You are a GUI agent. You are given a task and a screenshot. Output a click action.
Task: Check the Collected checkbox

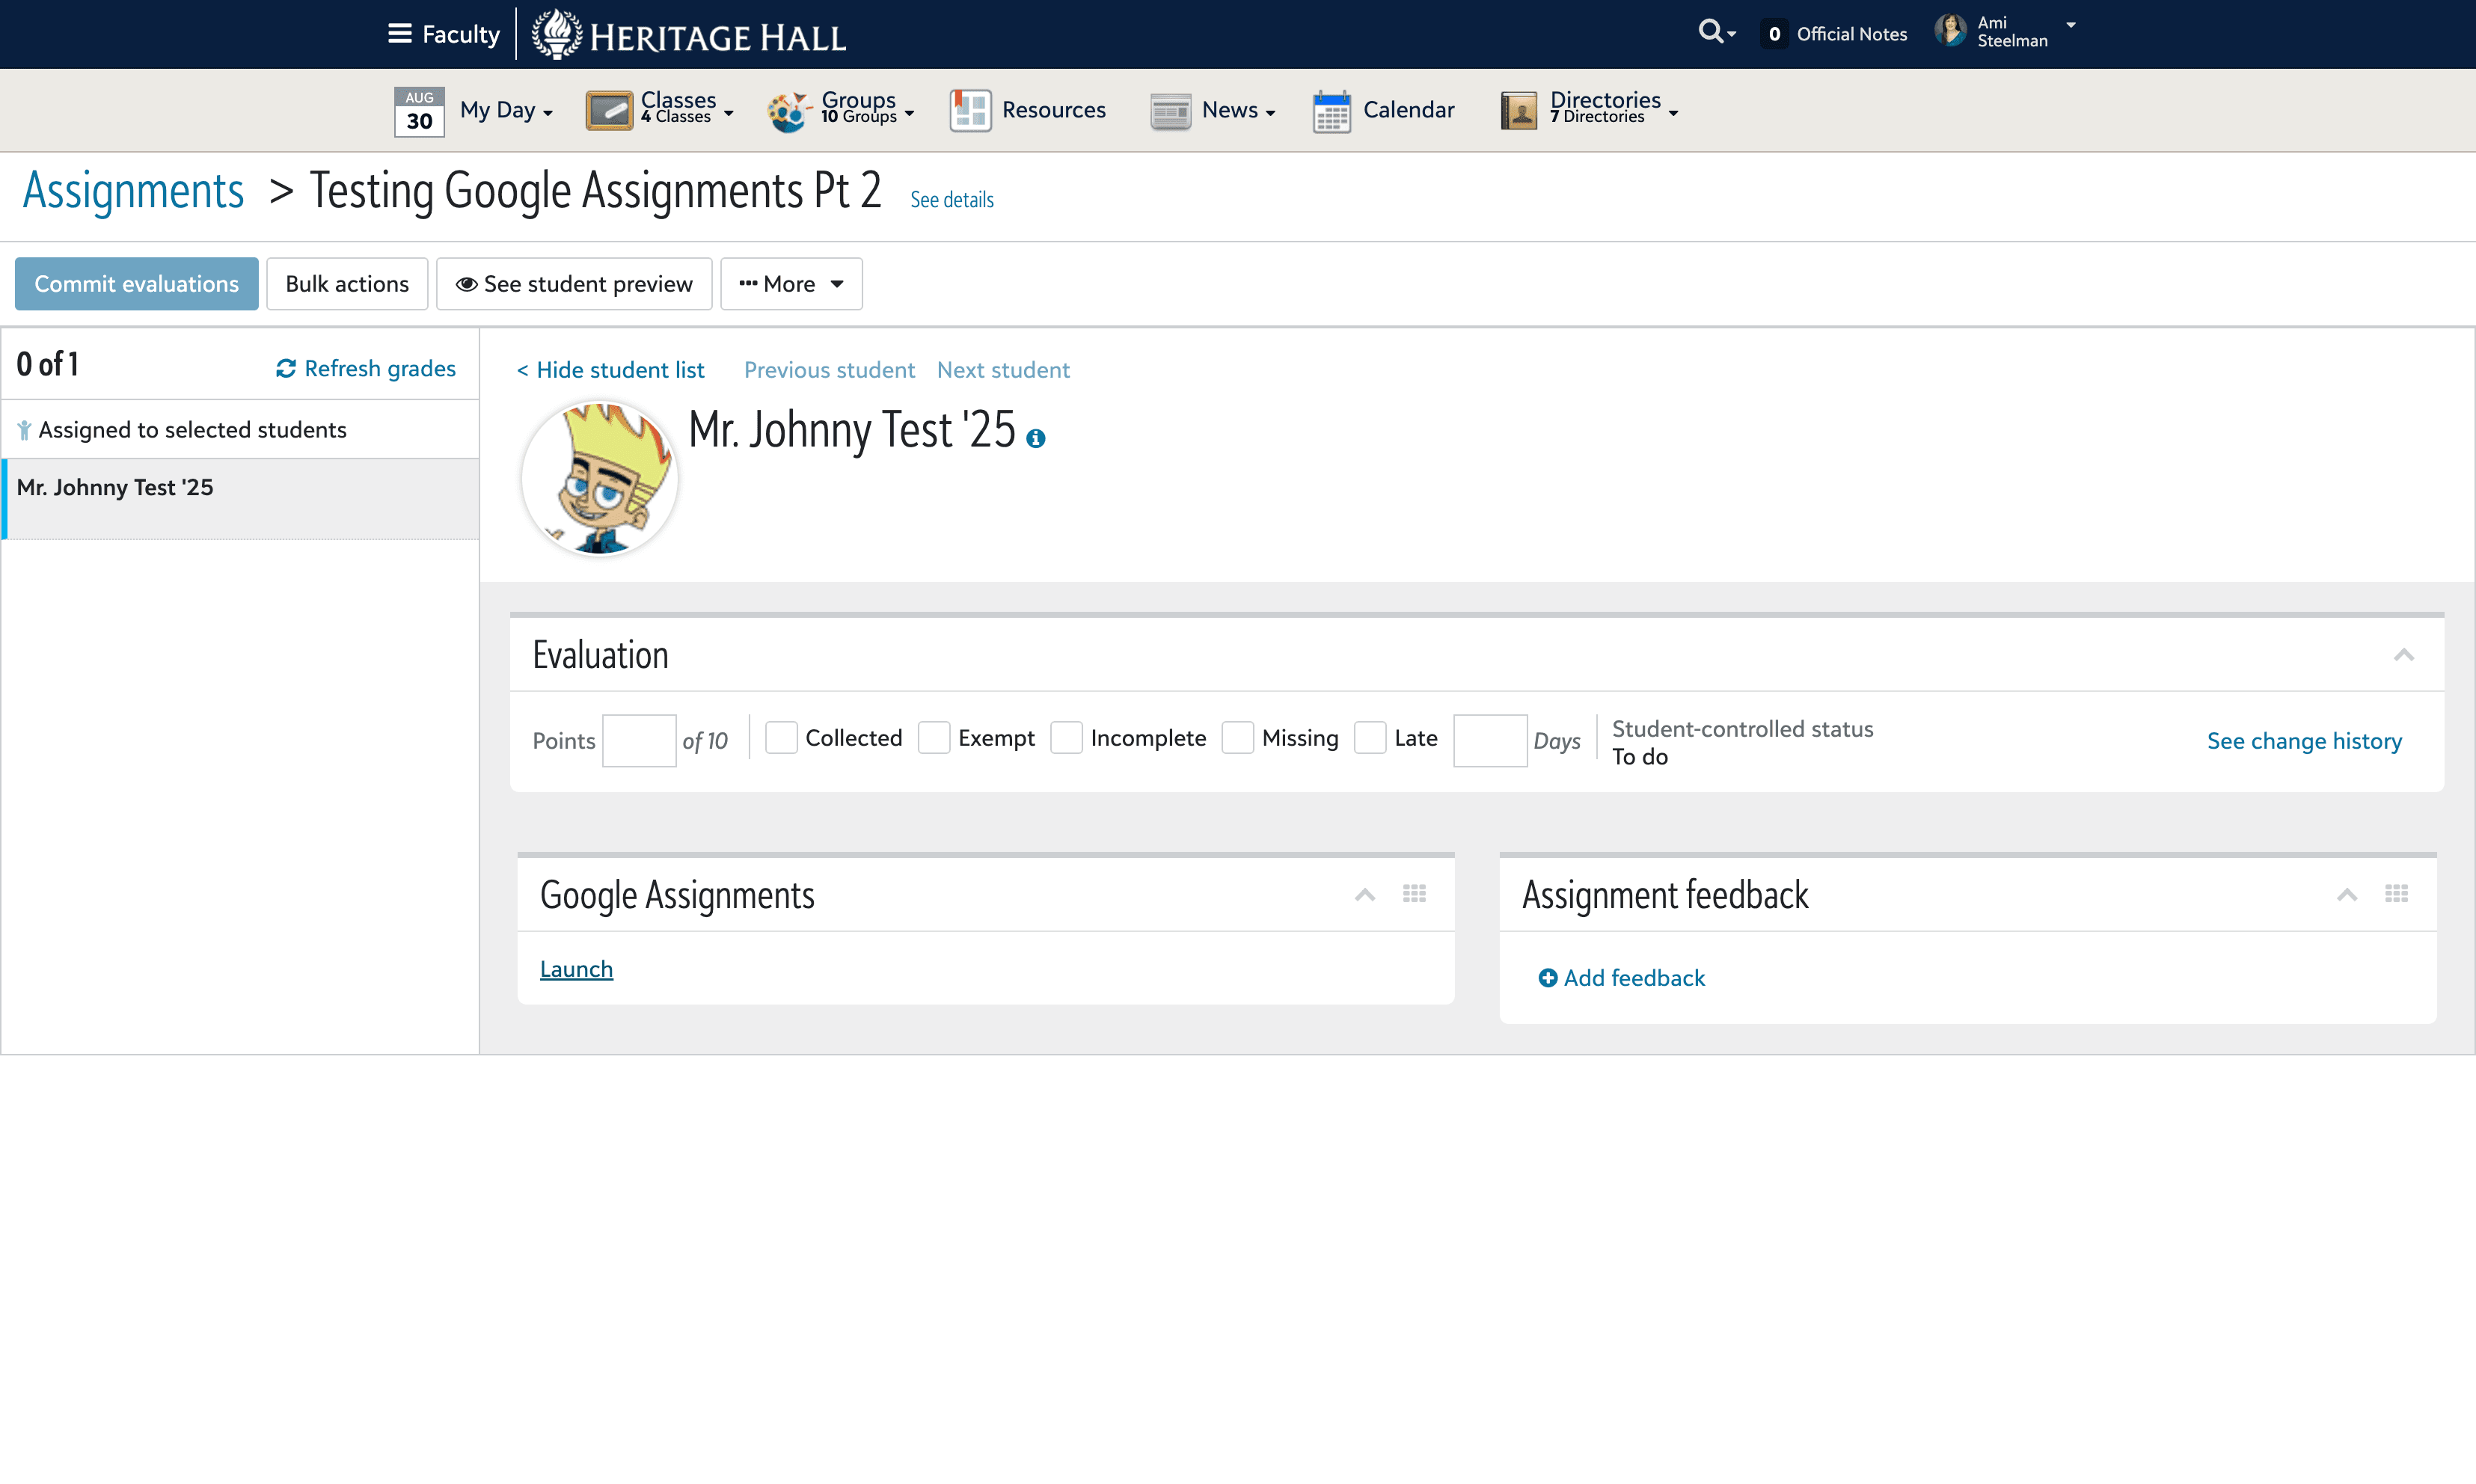(781, 738)
